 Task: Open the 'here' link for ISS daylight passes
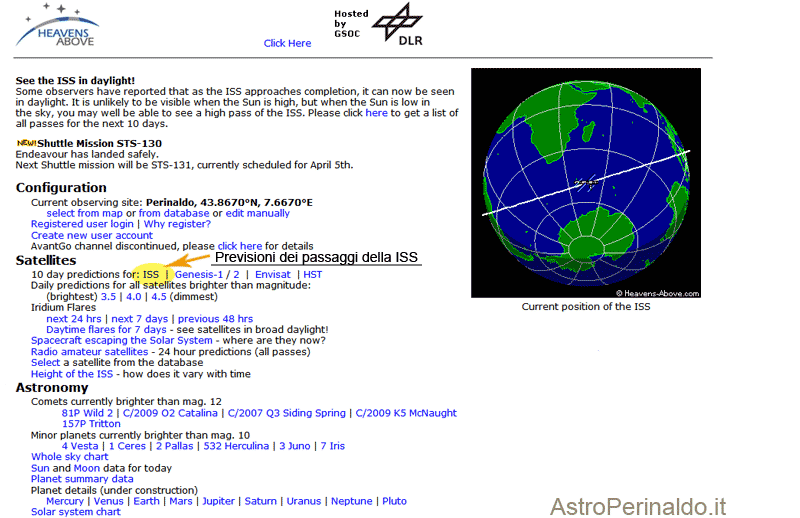click(376, 113)
